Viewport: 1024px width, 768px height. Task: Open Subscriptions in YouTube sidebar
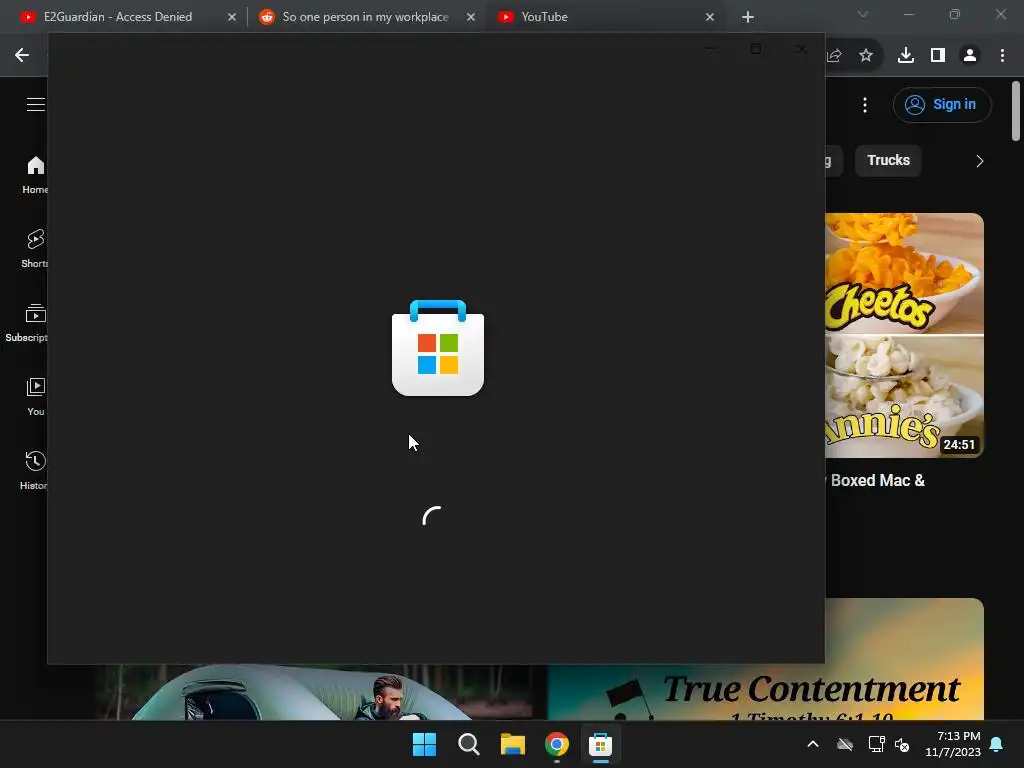coord(27,323)
